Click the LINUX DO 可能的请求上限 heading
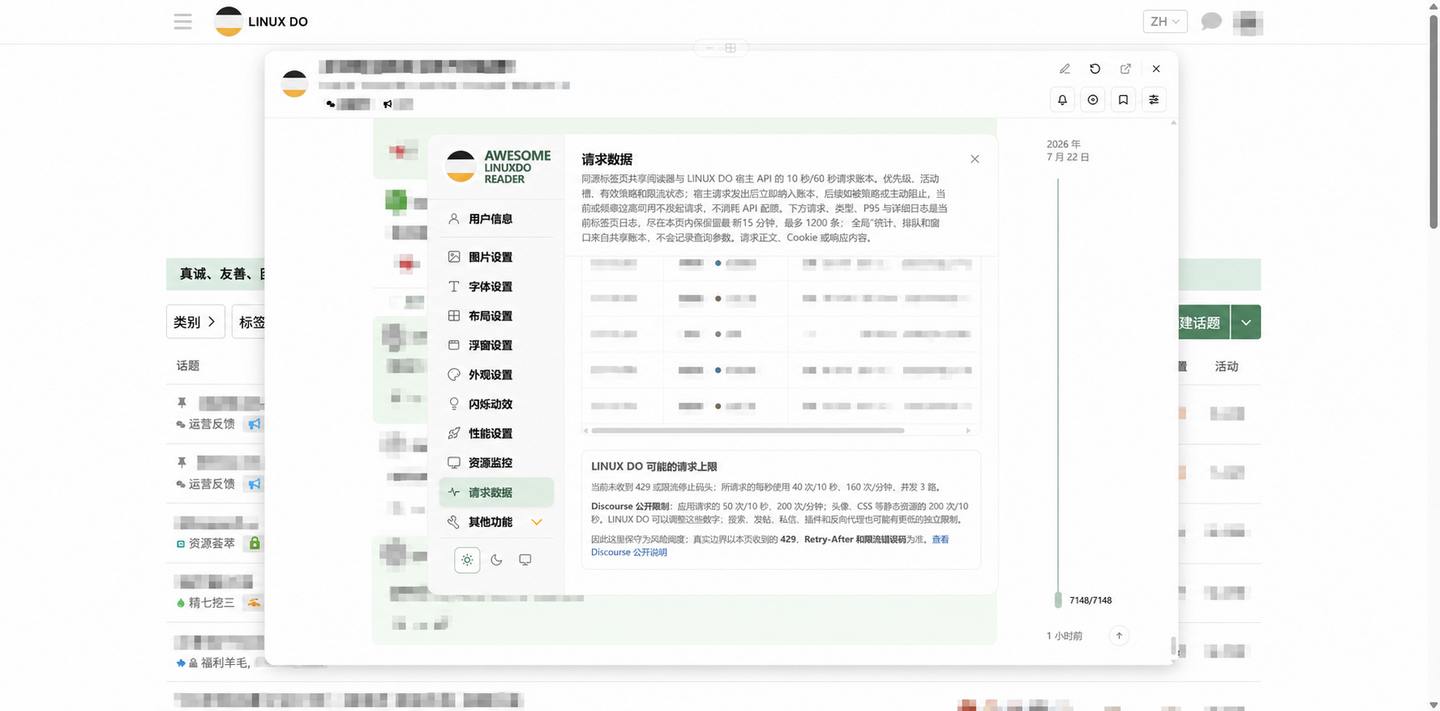1440x711 pixels. [654, 467]
